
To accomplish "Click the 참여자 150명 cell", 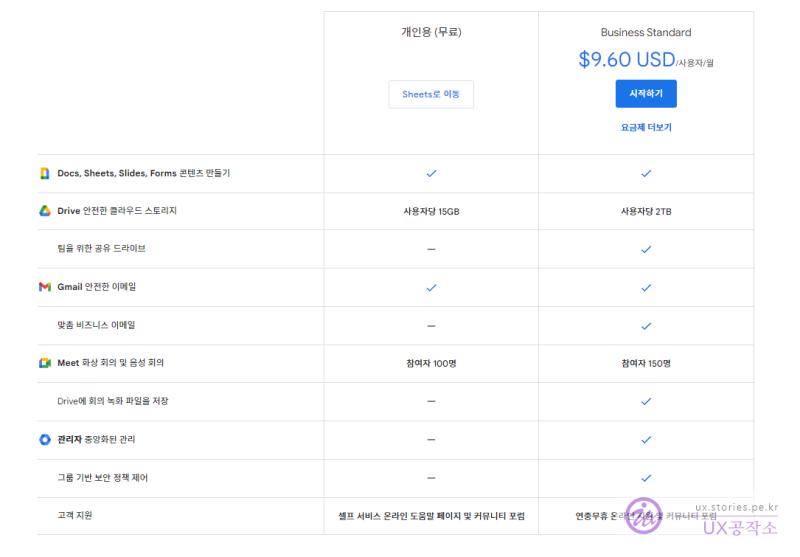I will coord(646,363).
